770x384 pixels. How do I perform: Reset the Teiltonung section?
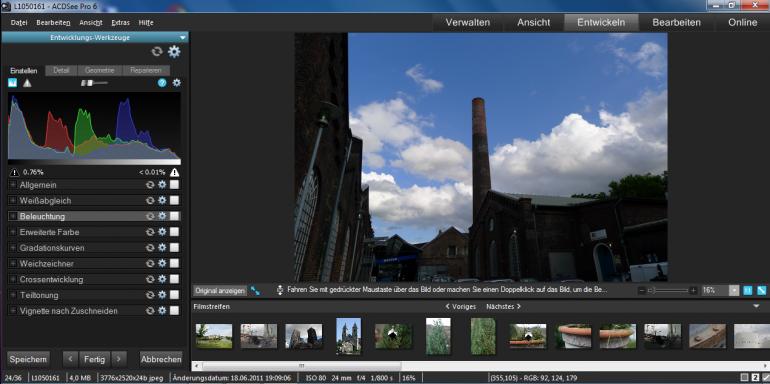point(150,295)
